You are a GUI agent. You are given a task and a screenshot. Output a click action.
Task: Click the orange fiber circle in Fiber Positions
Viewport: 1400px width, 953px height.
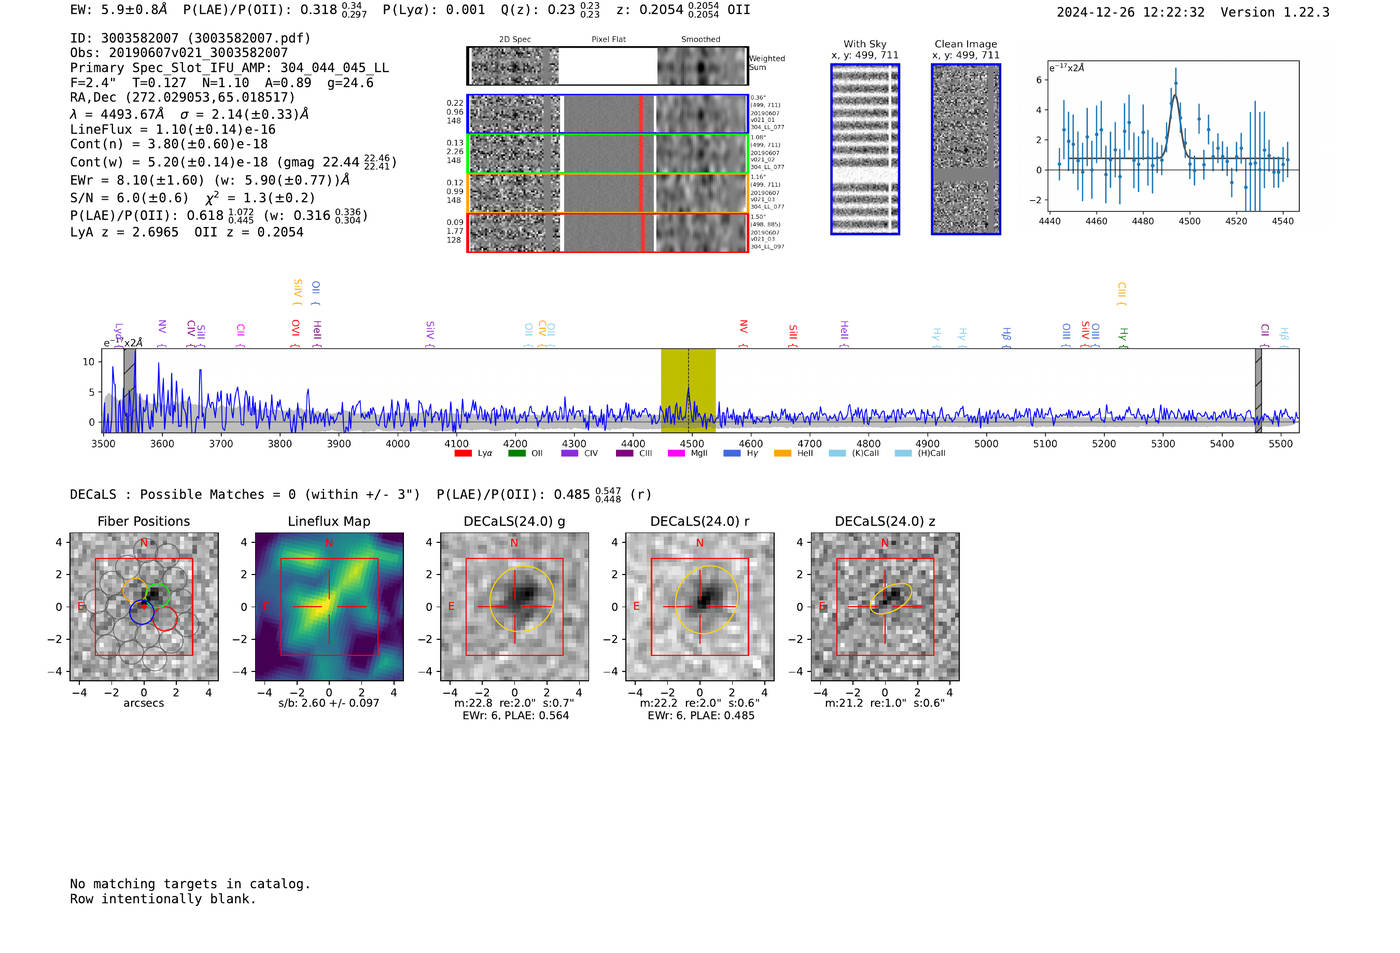(135, 590)
